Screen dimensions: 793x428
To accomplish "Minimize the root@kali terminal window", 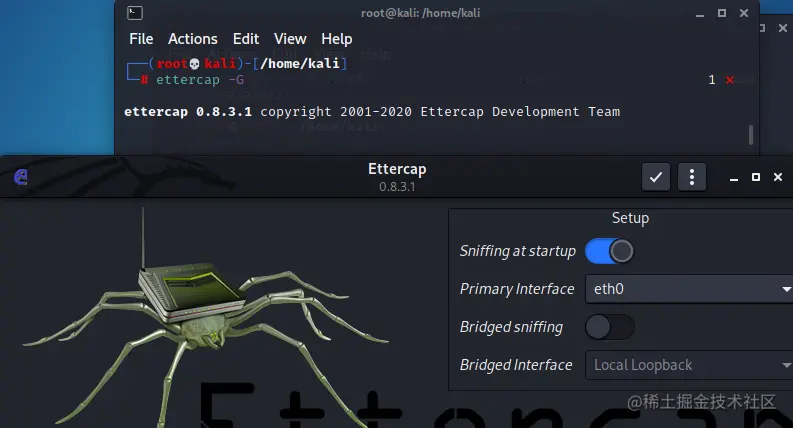I will click(x=700, y=14).
